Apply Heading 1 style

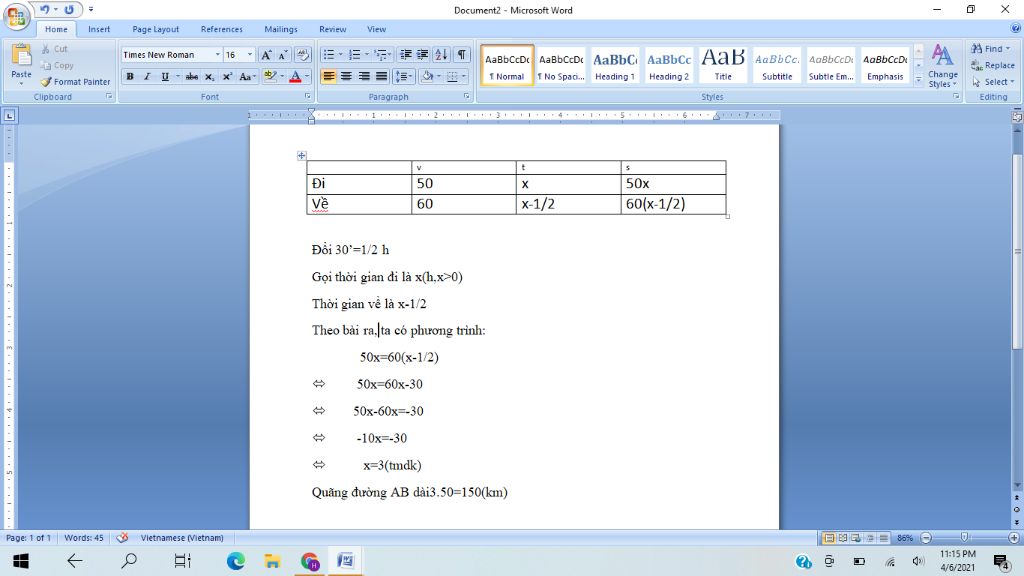coord(615,65)
